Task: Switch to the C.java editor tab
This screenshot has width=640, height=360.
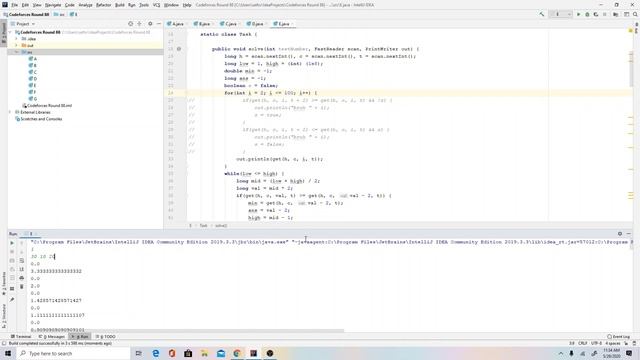Action: (x=228, y=24)
